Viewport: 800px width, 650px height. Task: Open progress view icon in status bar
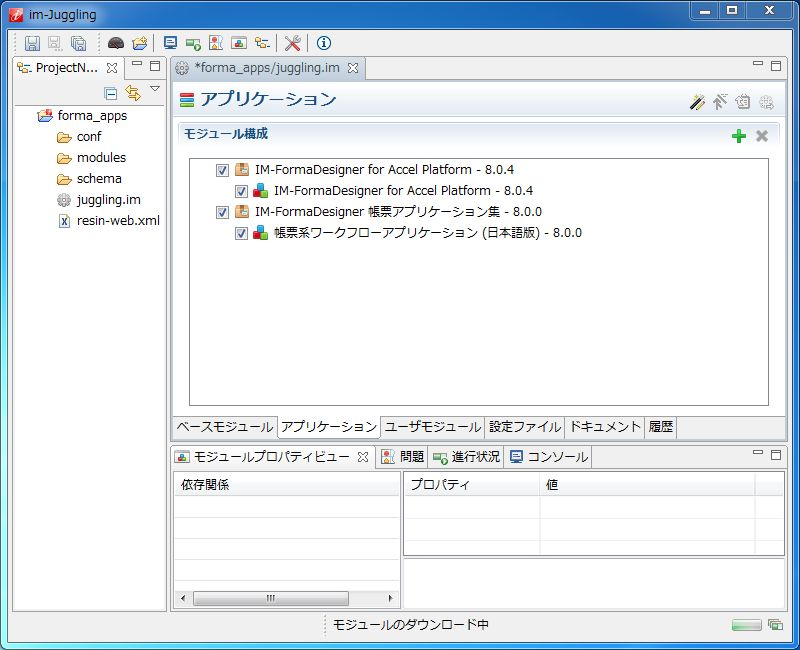point(776,625)
